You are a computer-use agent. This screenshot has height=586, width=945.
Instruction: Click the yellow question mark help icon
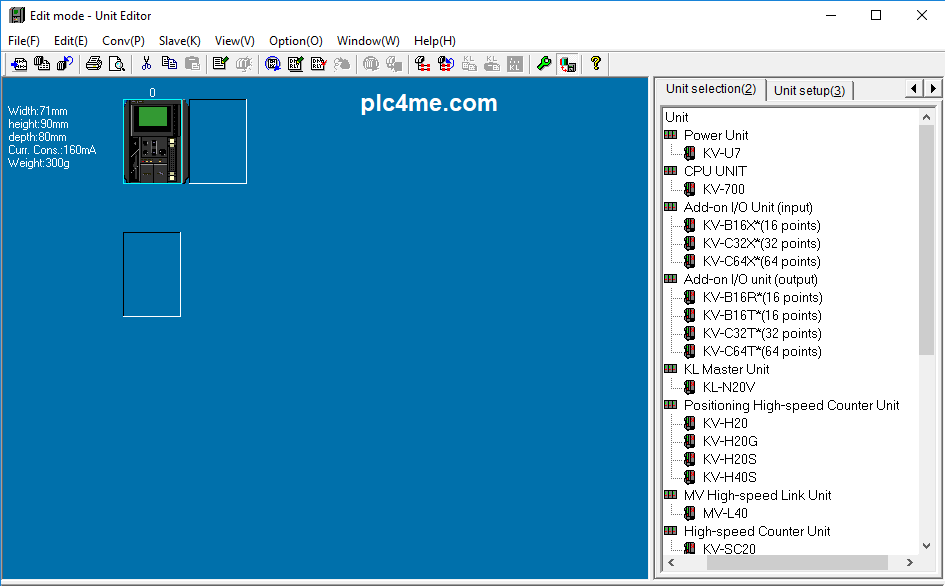coord(596,64)
